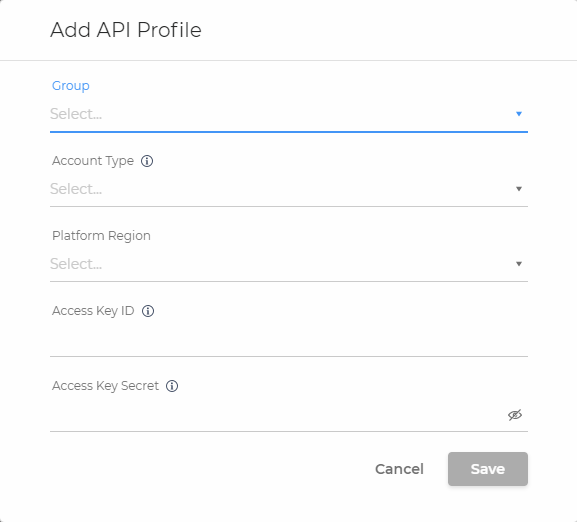Toggle Access Key Secret visibility eye icon
This screenshot has height=522, width=577.
pos(515,415)
